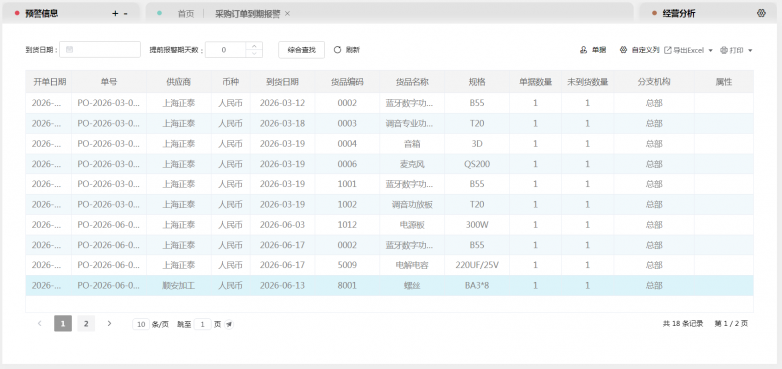This screenshot has height=369, width=782.
Task: Select row with 到货日期 2026-03-12
Action: pyautogui.click(x=390, y=103)
